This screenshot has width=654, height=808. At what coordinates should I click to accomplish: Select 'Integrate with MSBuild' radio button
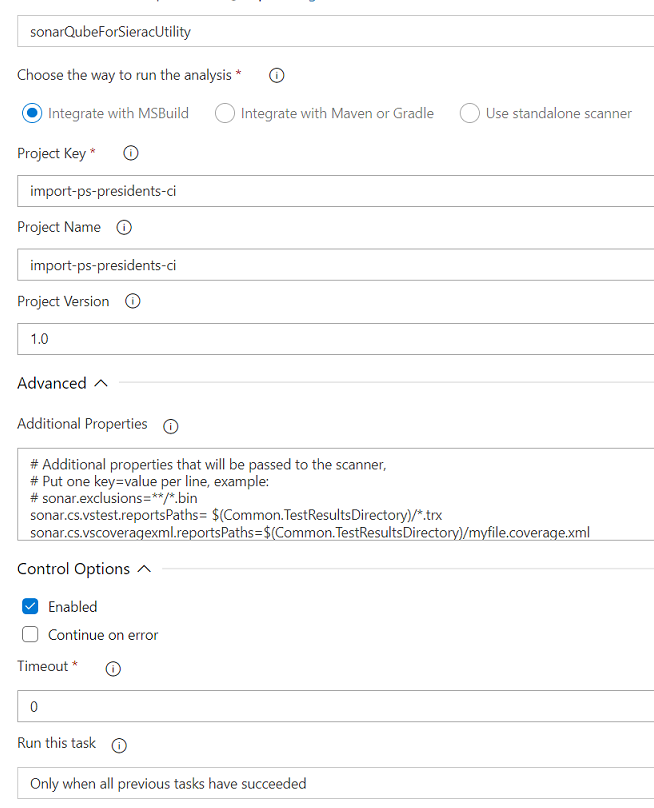coord(31,113)
